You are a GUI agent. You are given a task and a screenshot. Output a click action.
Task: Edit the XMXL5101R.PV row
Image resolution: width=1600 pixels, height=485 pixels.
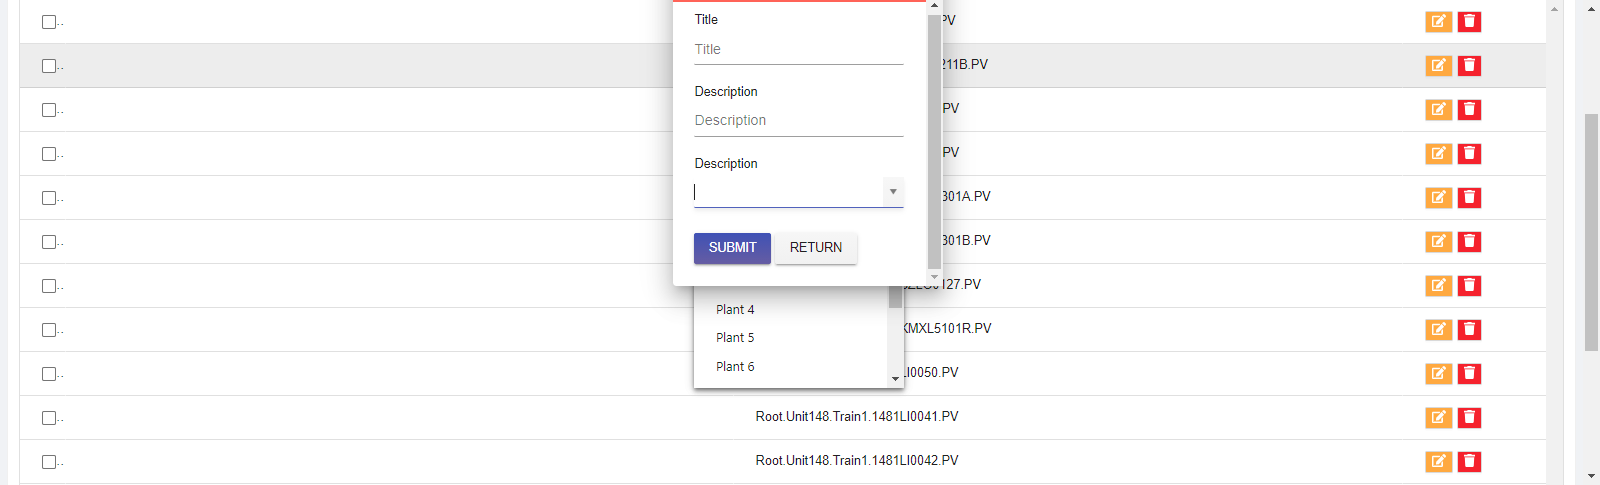1438,329
